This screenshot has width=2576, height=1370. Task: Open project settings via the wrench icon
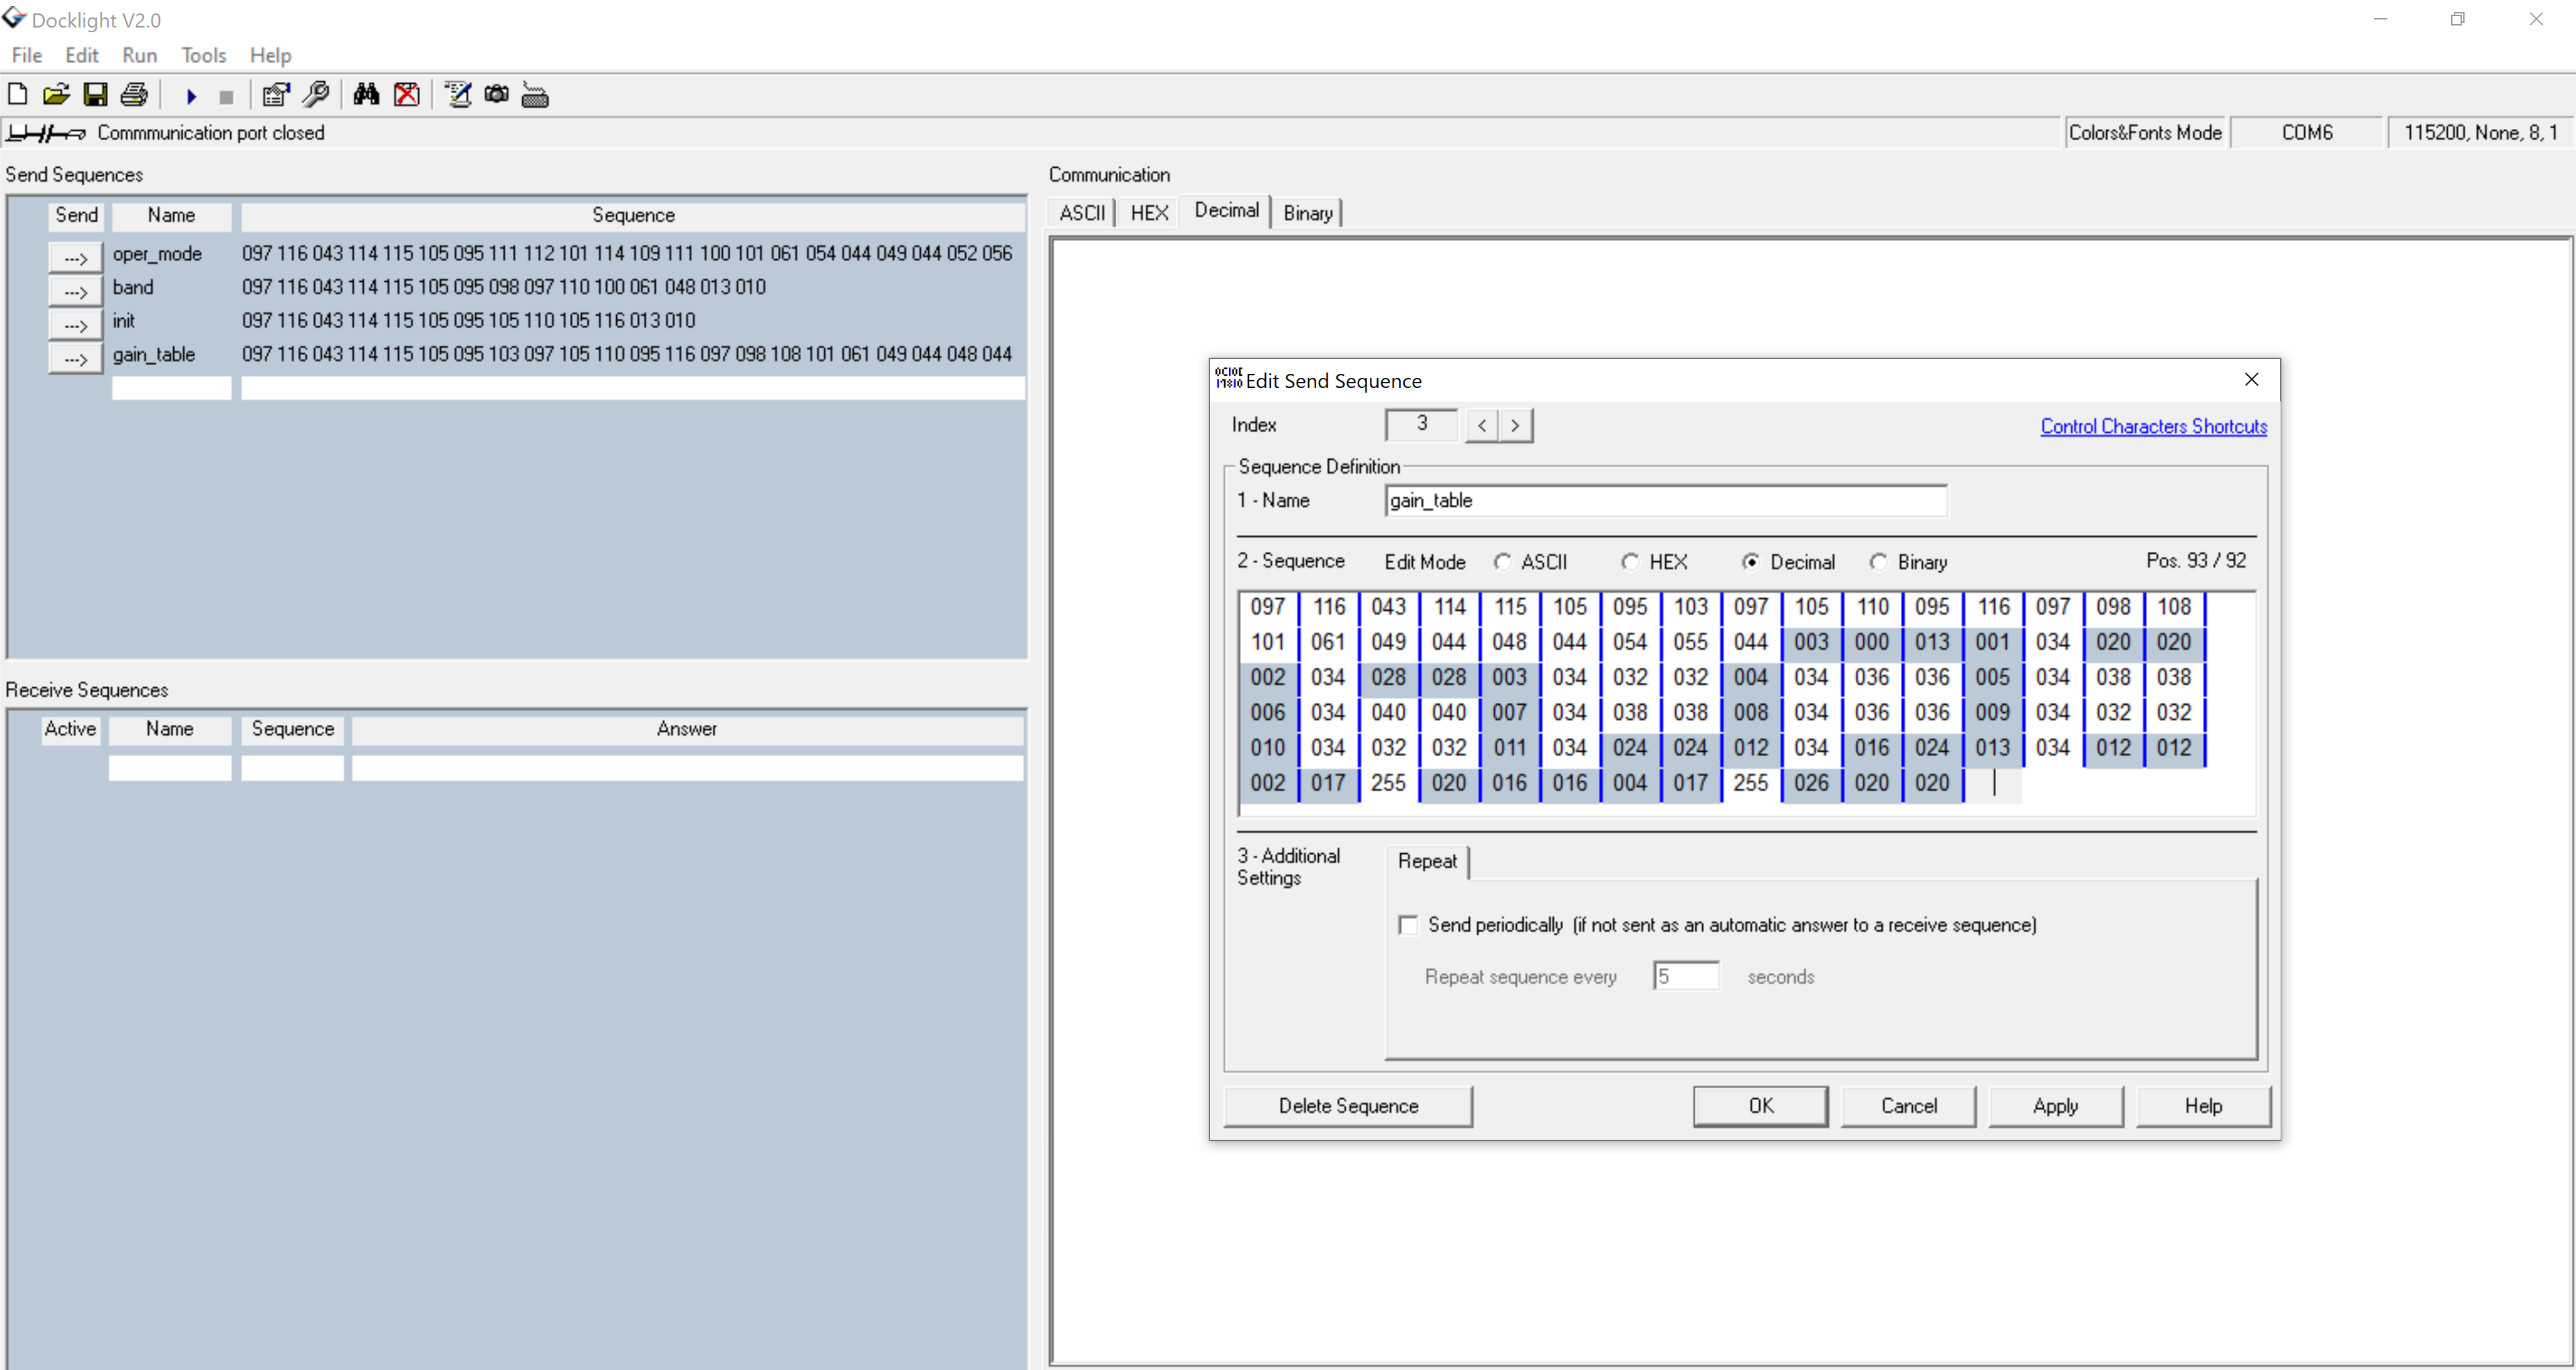[x=316, y=94]
